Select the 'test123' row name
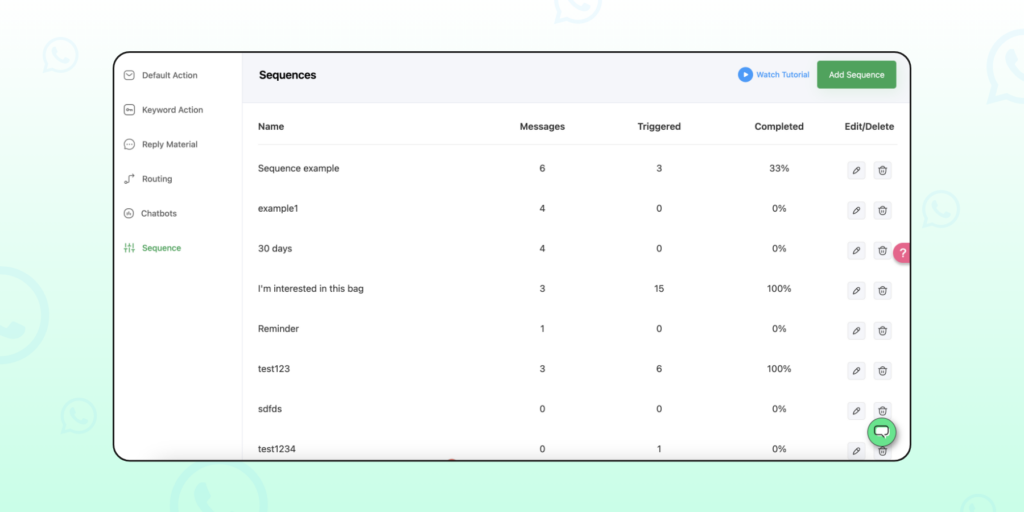 coord(274,369)
